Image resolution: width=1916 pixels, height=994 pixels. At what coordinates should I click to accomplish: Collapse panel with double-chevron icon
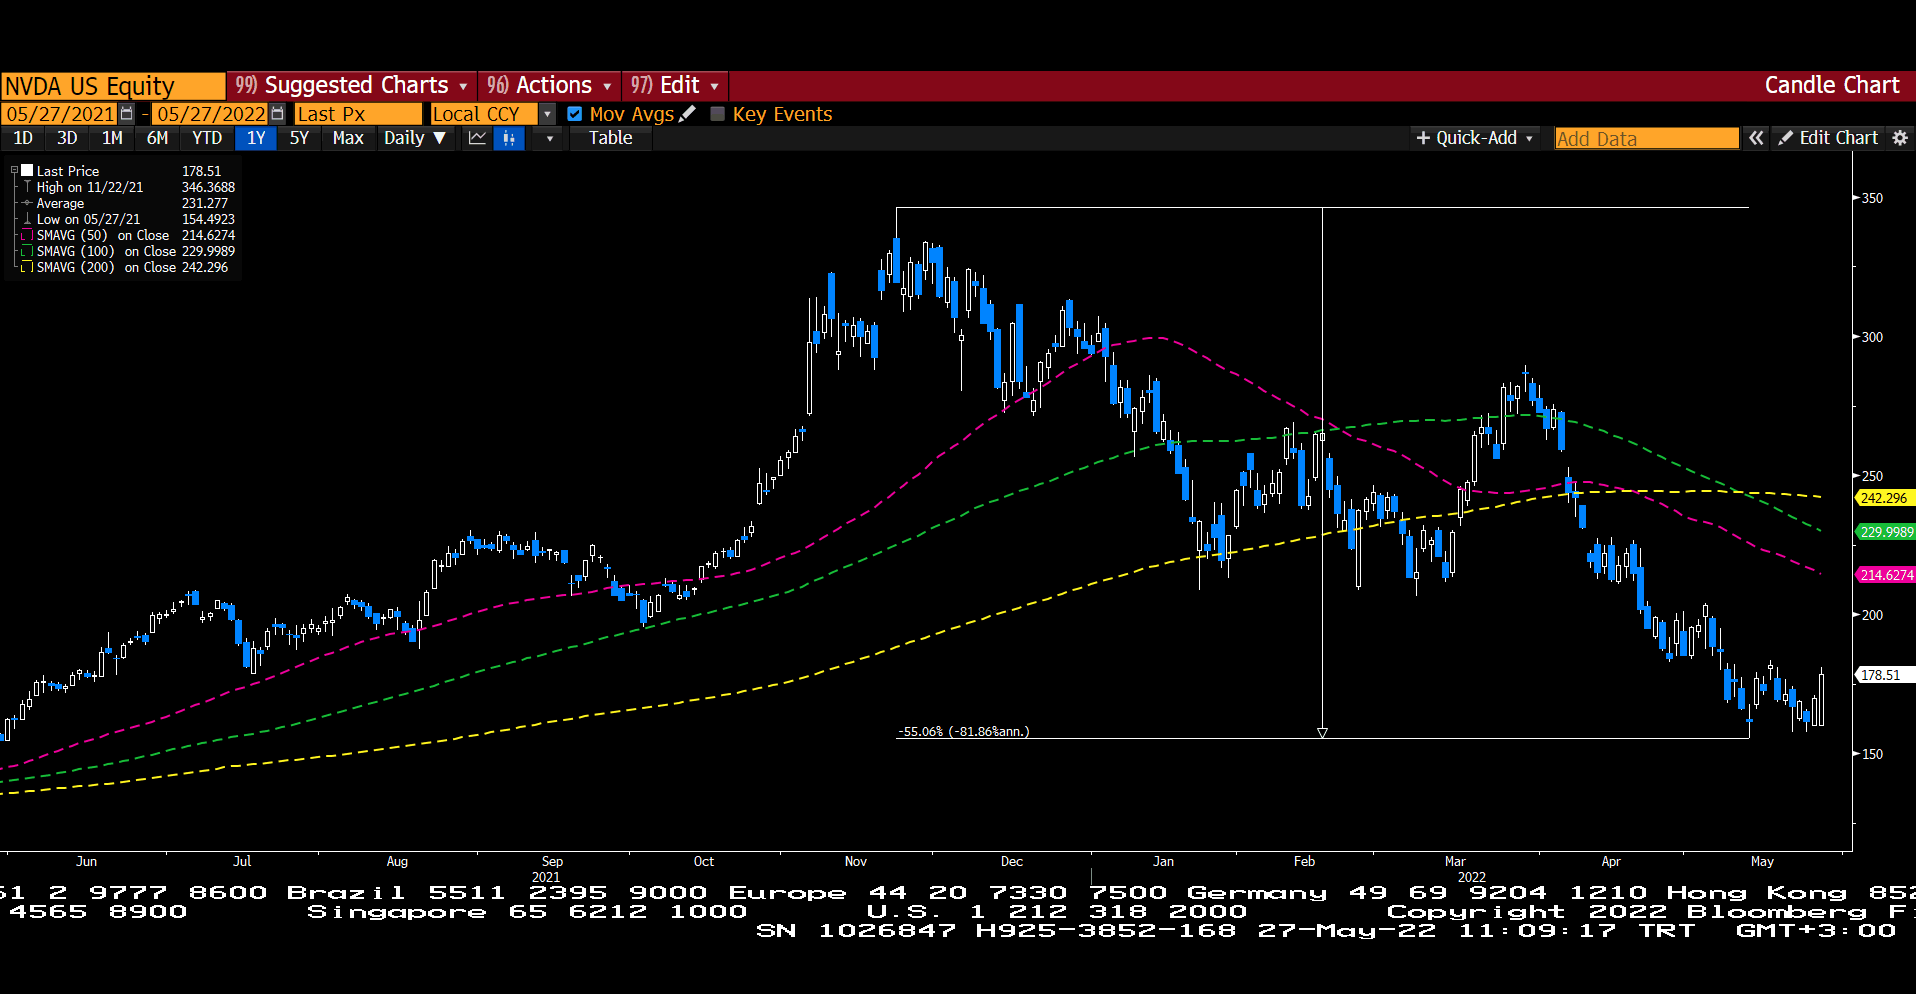(1756, 138)
